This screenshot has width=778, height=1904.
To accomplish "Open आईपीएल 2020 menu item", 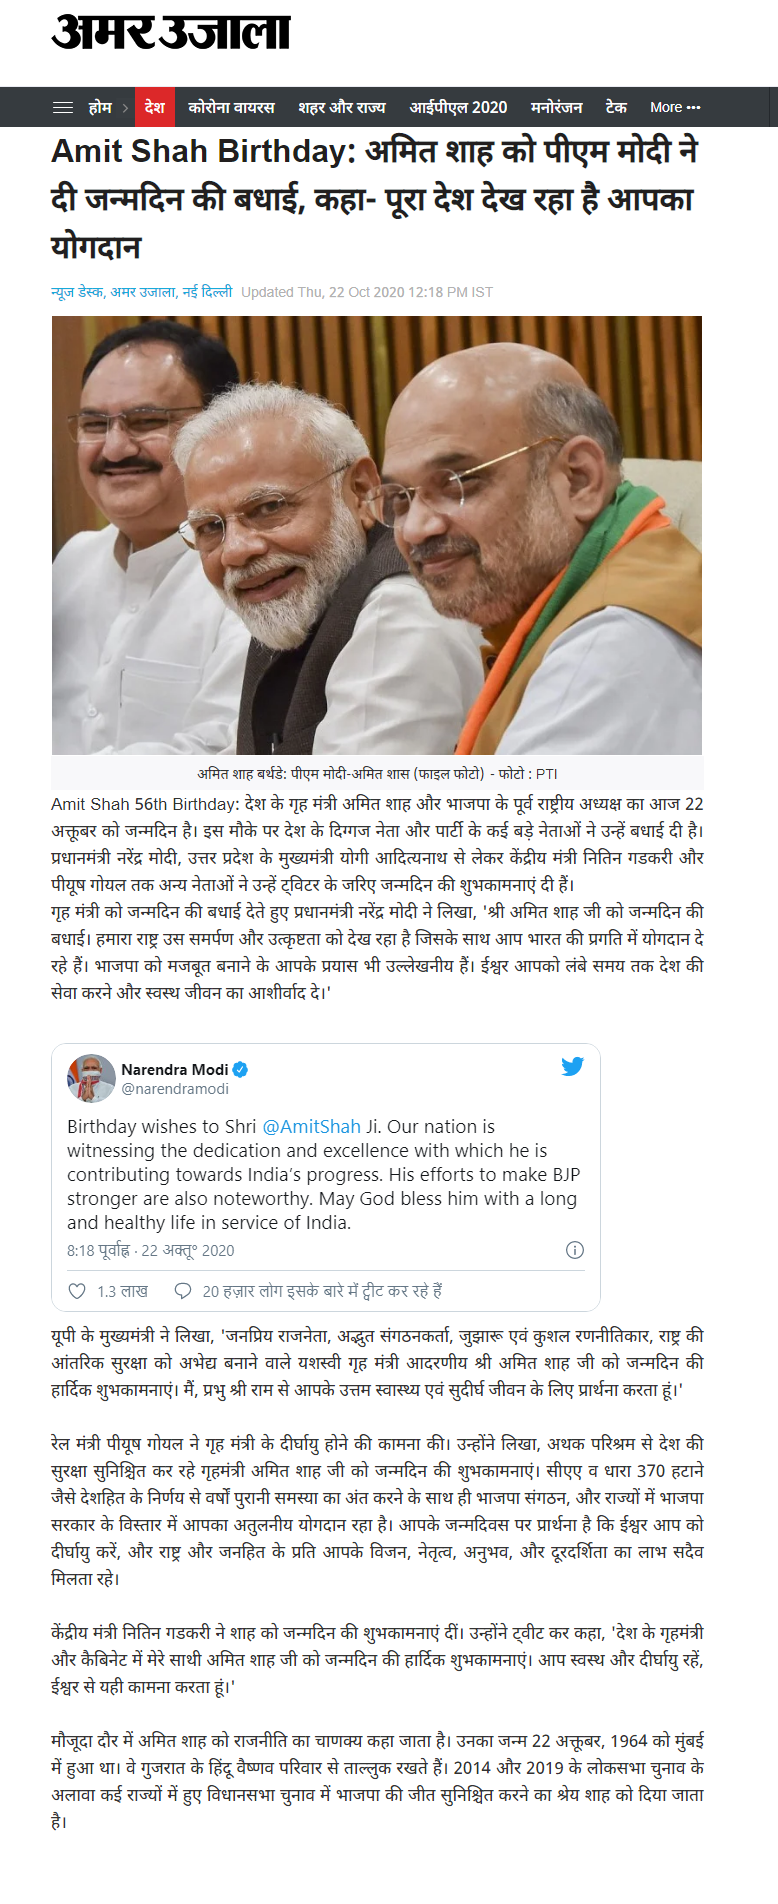I will tap(458, 107).
